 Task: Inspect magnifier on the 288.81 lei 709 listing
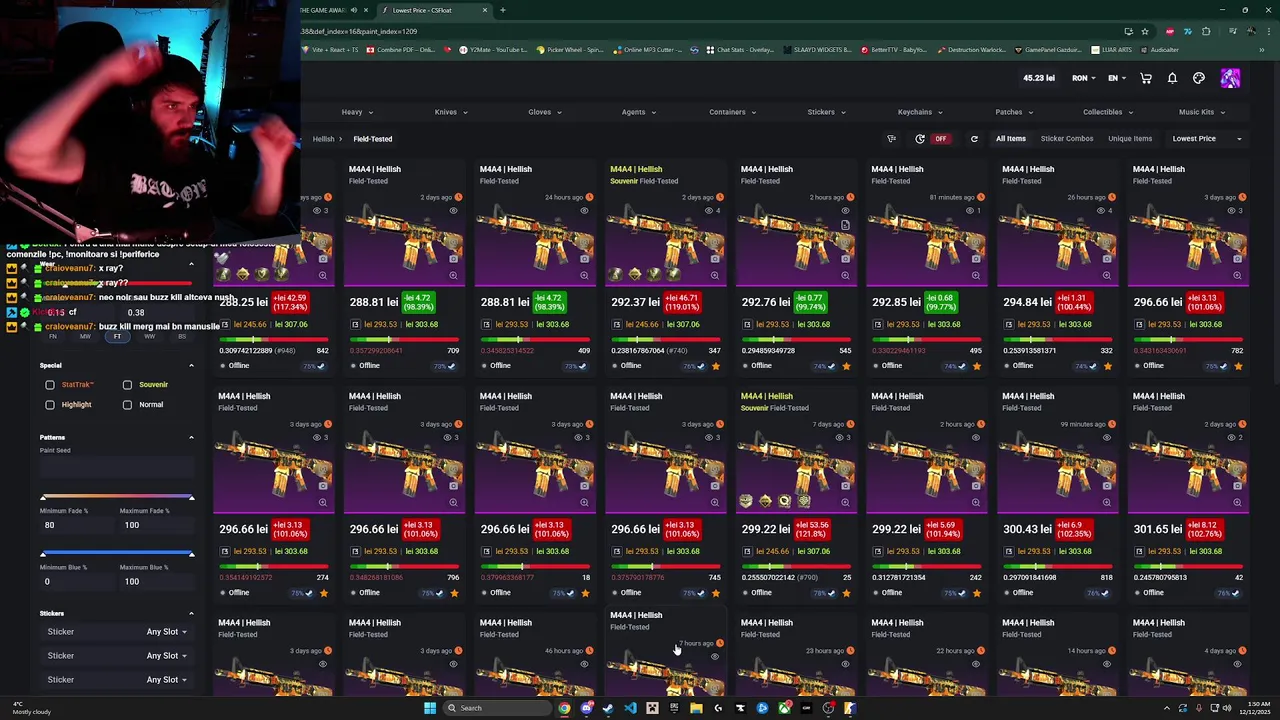coord(453,275)
